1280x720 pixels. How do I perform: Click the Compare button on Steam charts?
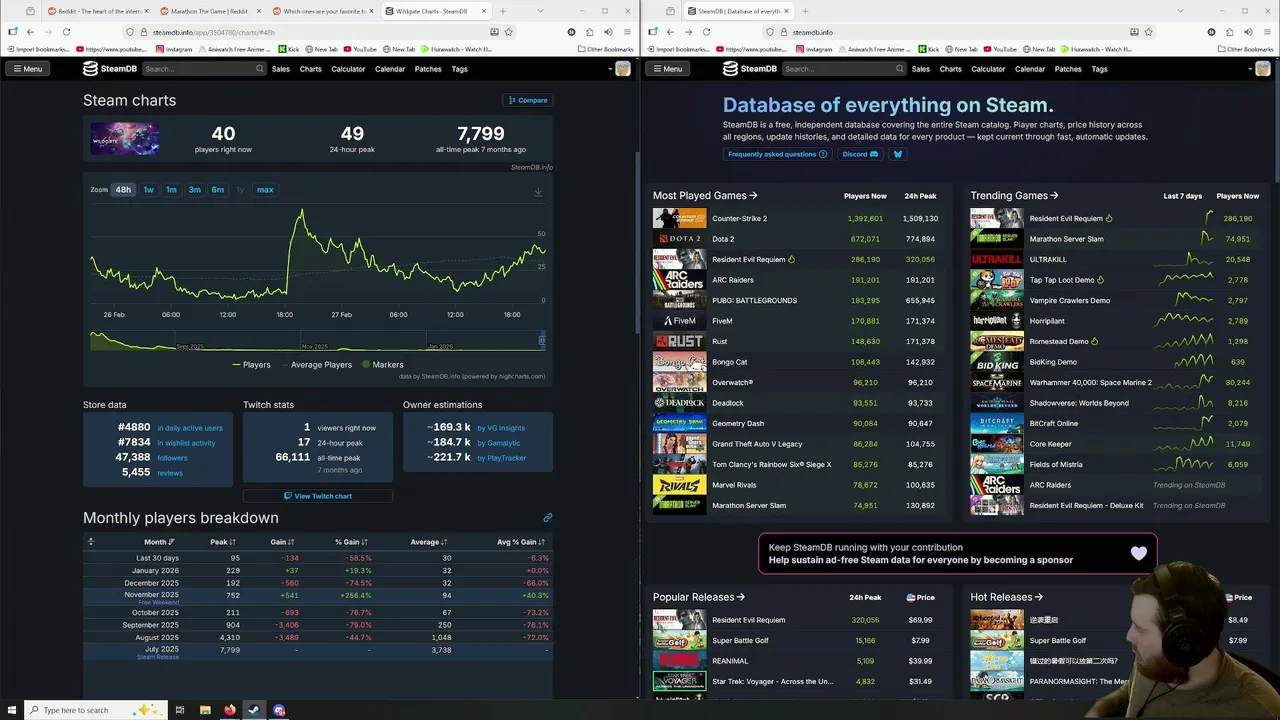pyautogui.click(x=528, y=100)
